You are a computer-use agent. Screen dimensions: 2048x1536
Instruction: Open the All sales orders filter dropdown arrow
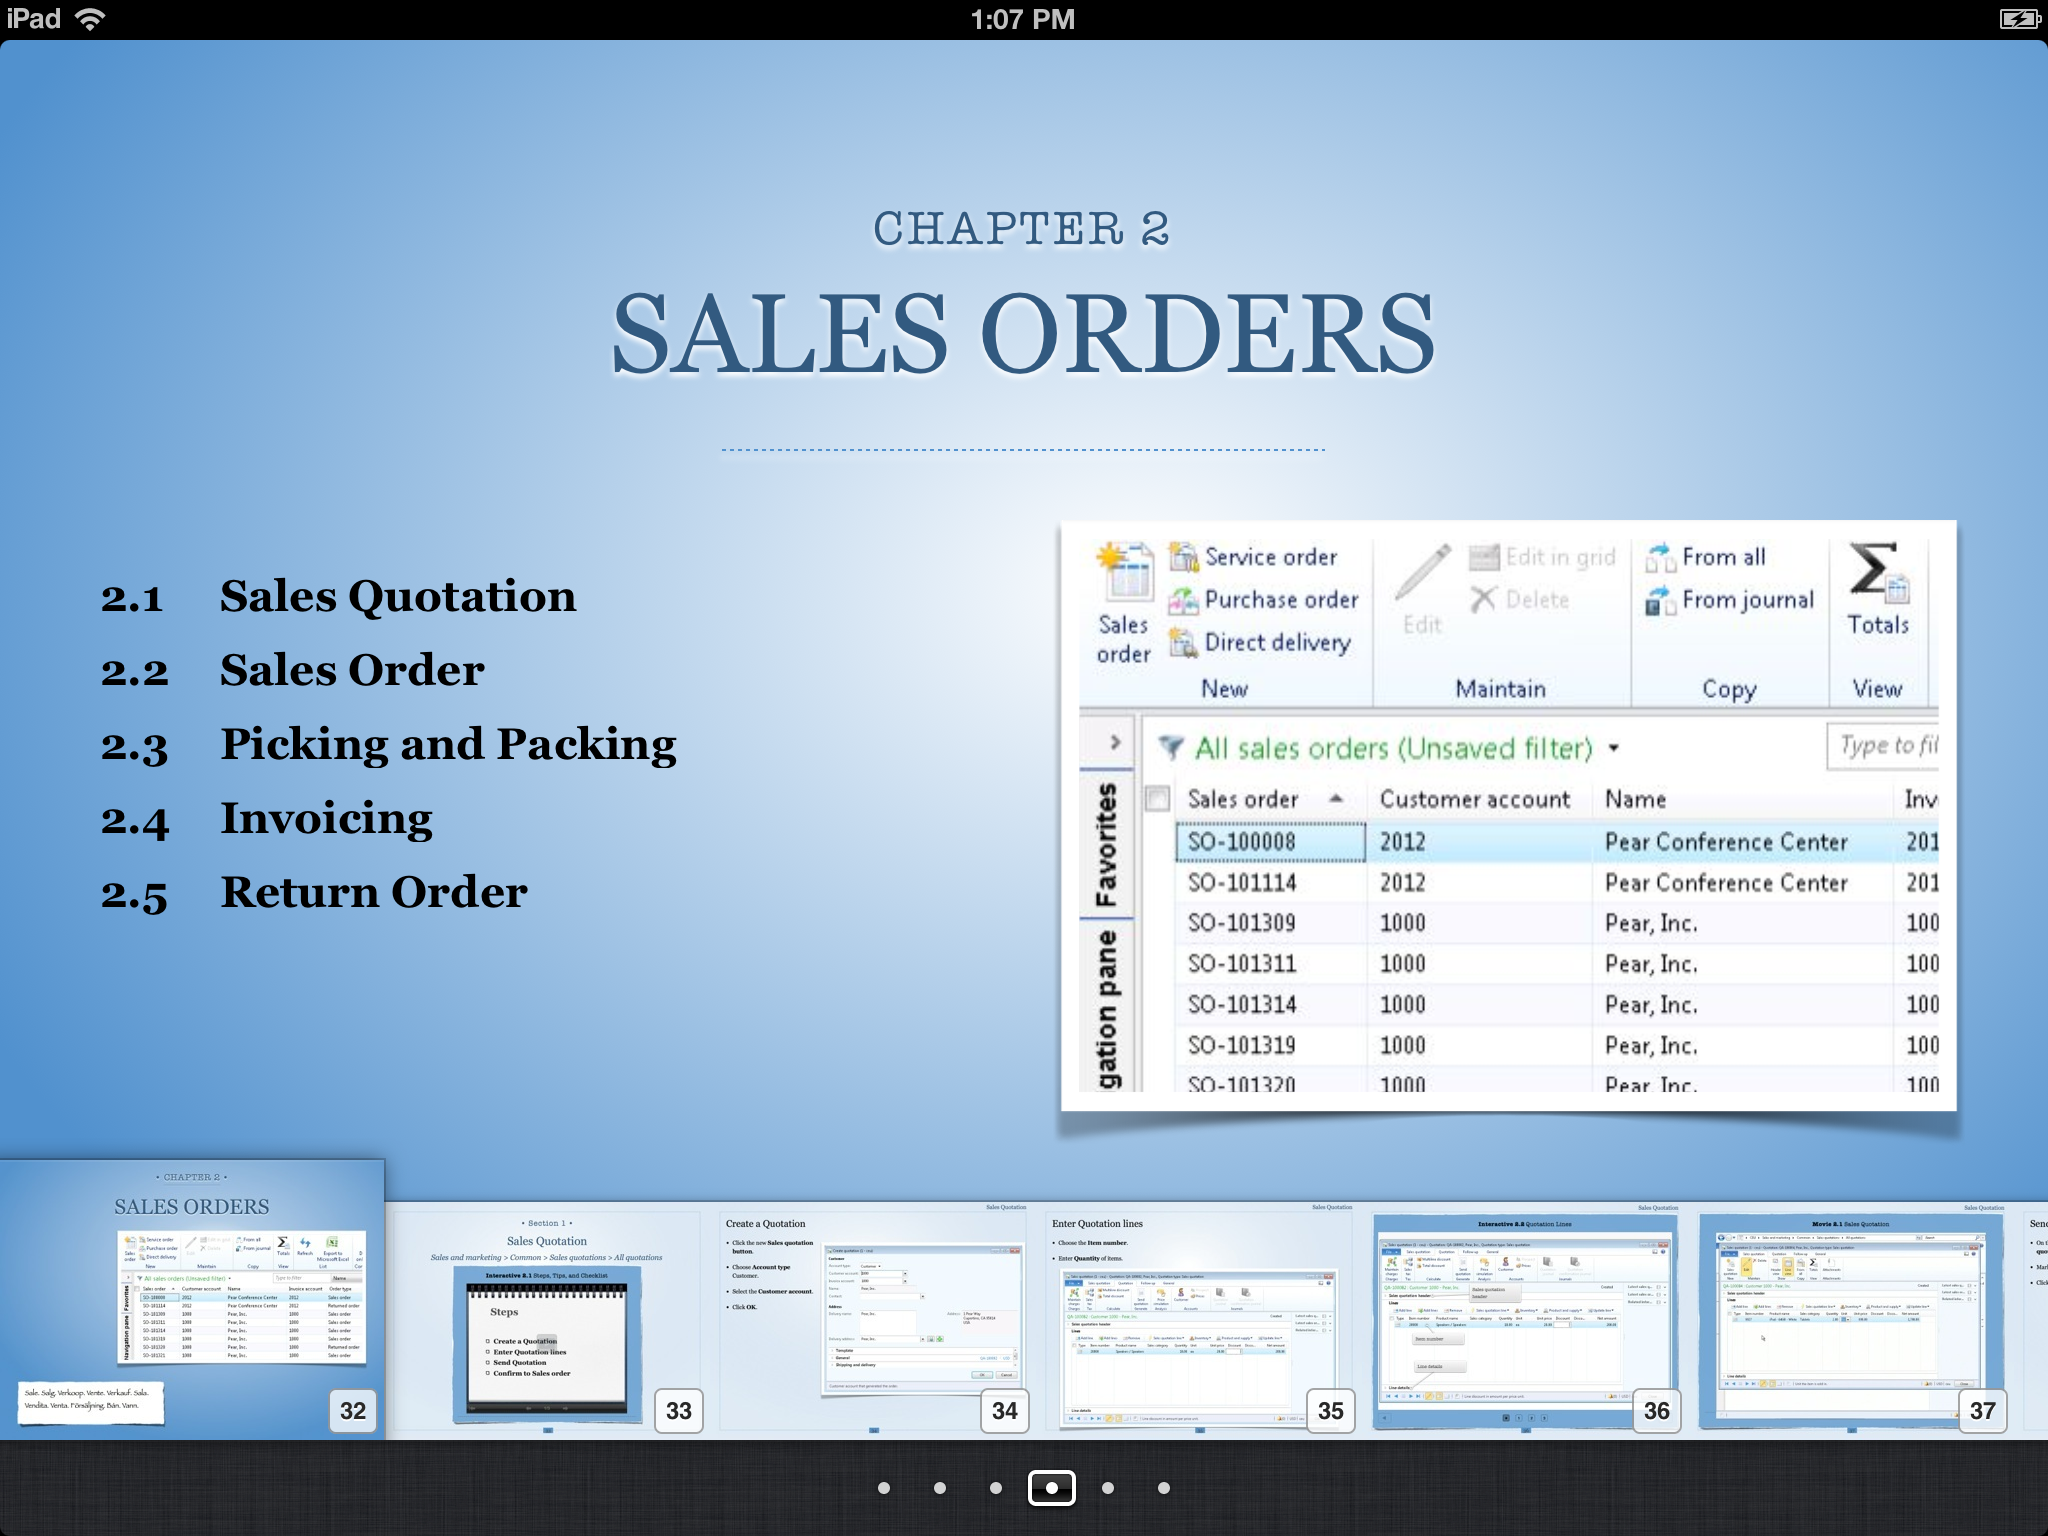(1614, 748)
